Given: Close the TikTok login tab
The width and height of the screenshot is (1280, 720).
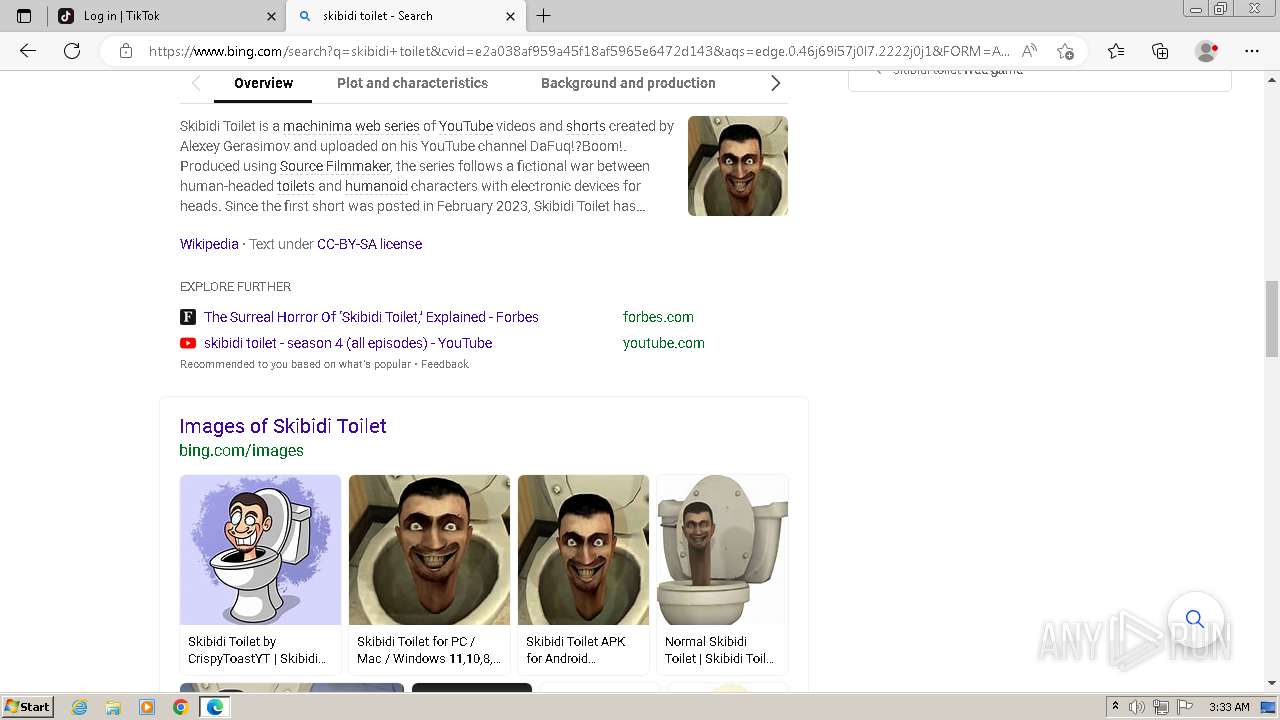Looking at the screenshot, I should coord(271,16).
